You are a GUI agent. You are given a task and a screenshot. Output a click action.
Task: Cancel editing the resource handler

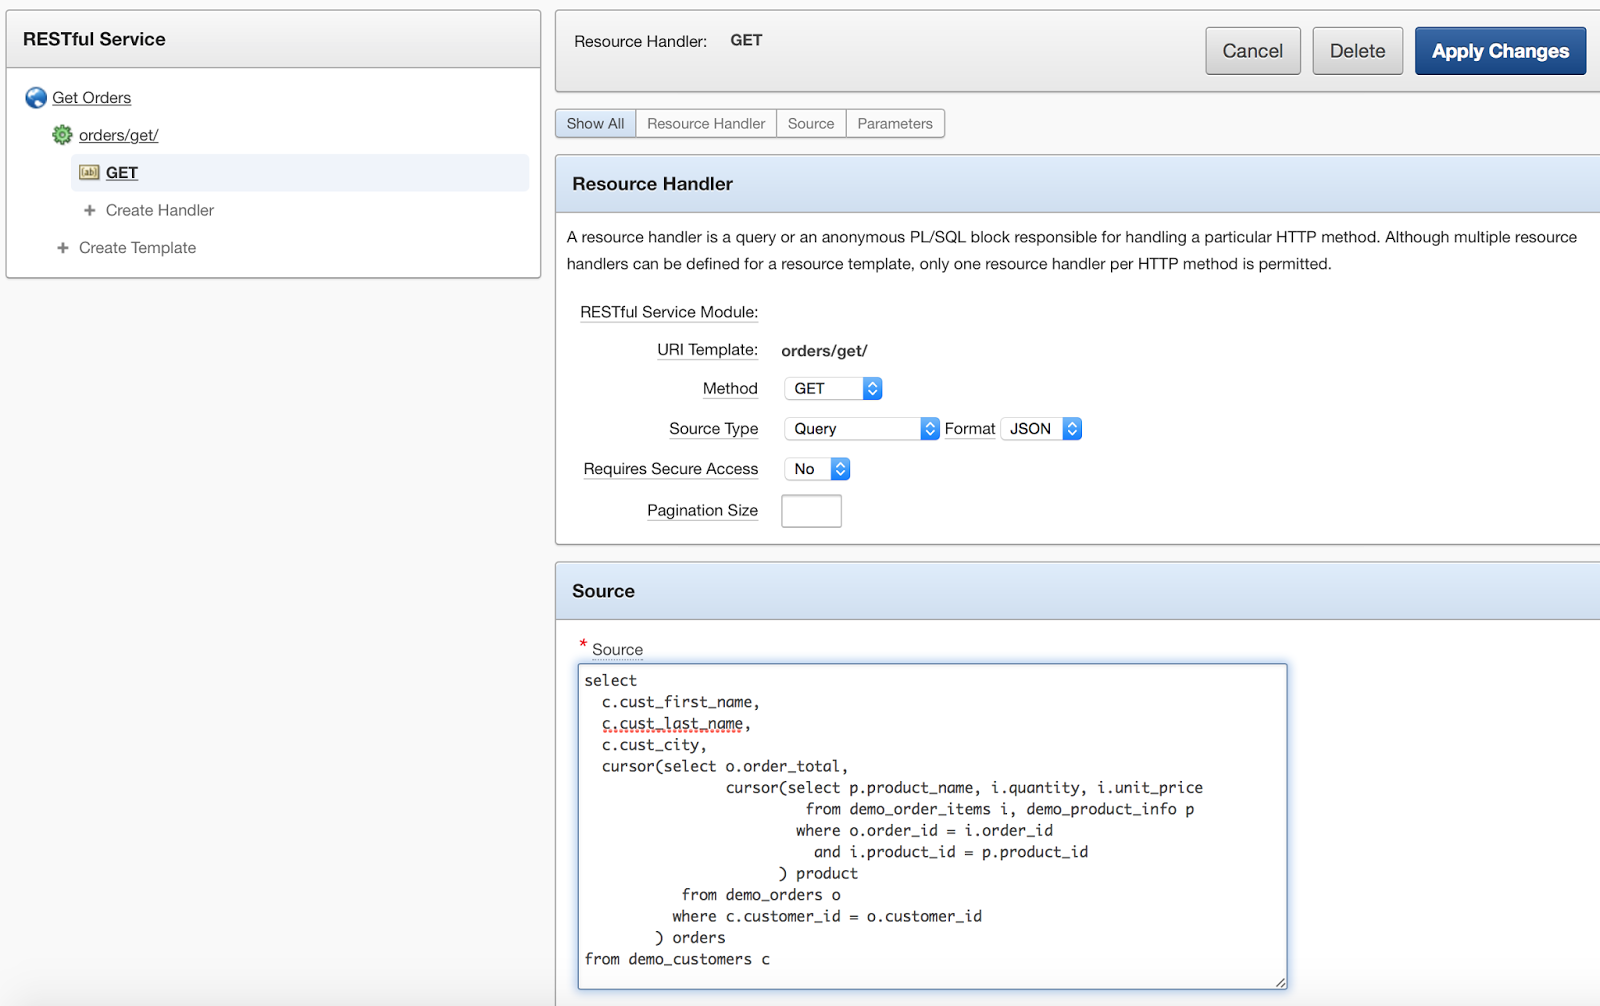coord(1252,50)
